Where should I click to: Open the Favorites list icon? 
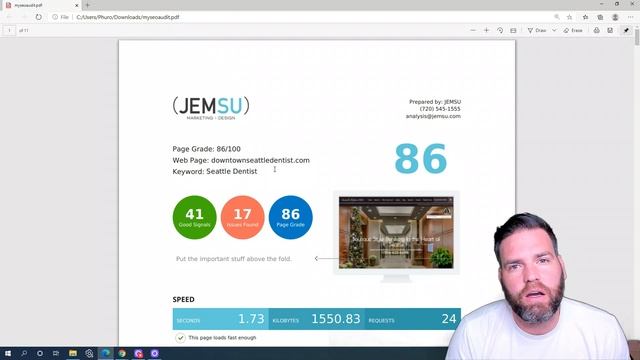click(x=585, y=17)
